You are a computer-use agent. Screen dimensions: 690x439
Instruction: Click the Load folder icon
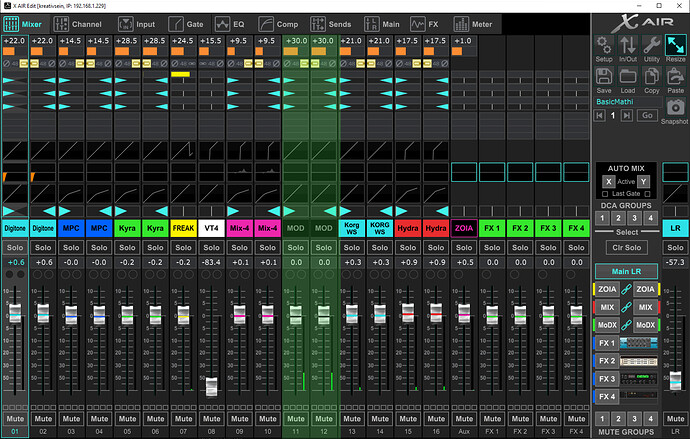click(628, 77)
